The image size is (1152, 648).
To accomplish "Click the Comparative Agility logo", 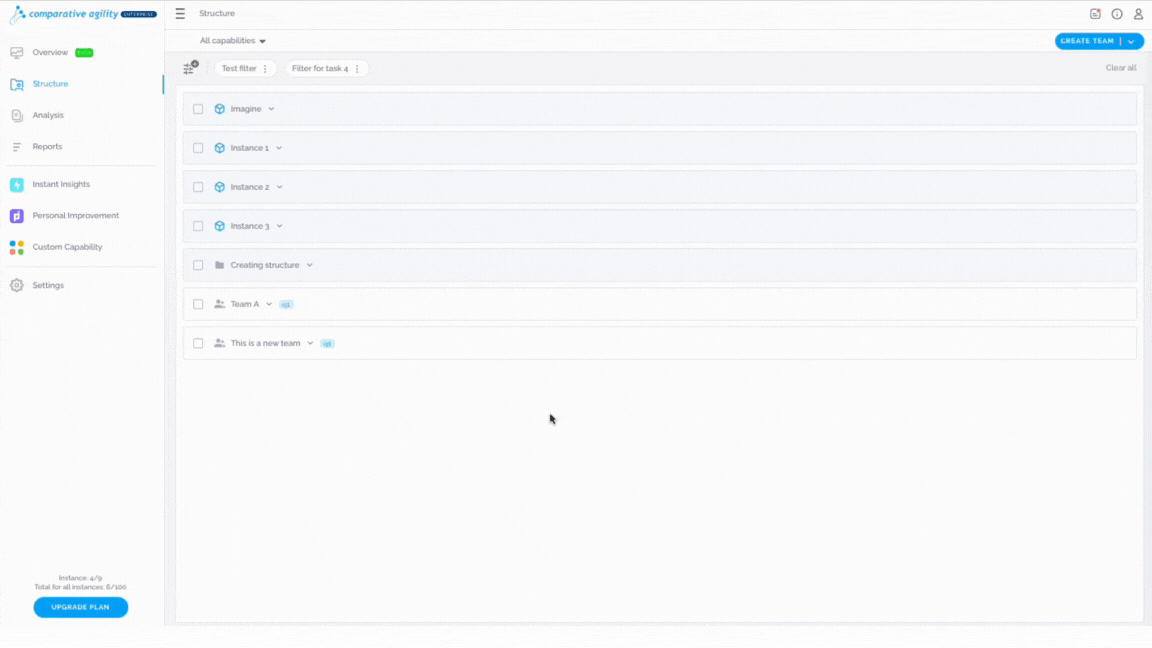I will 83,14.
